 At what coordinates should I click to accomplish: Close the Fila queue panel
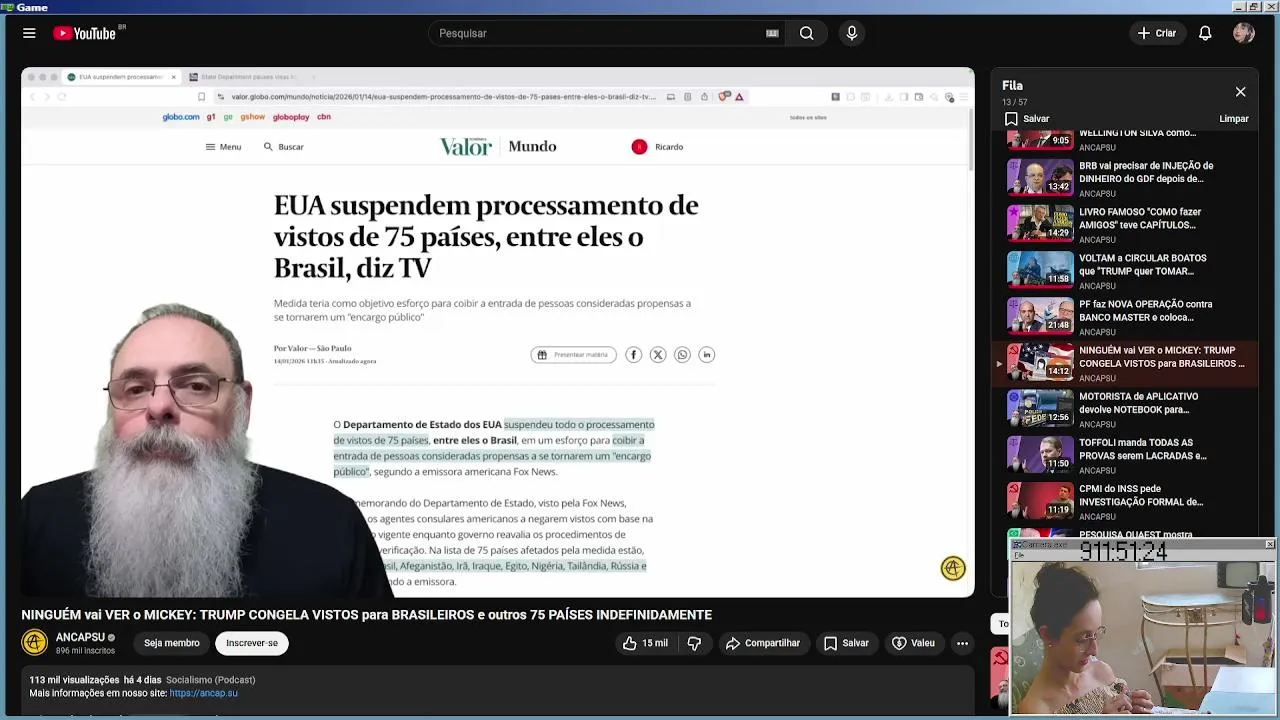[x=1240, y=92]
